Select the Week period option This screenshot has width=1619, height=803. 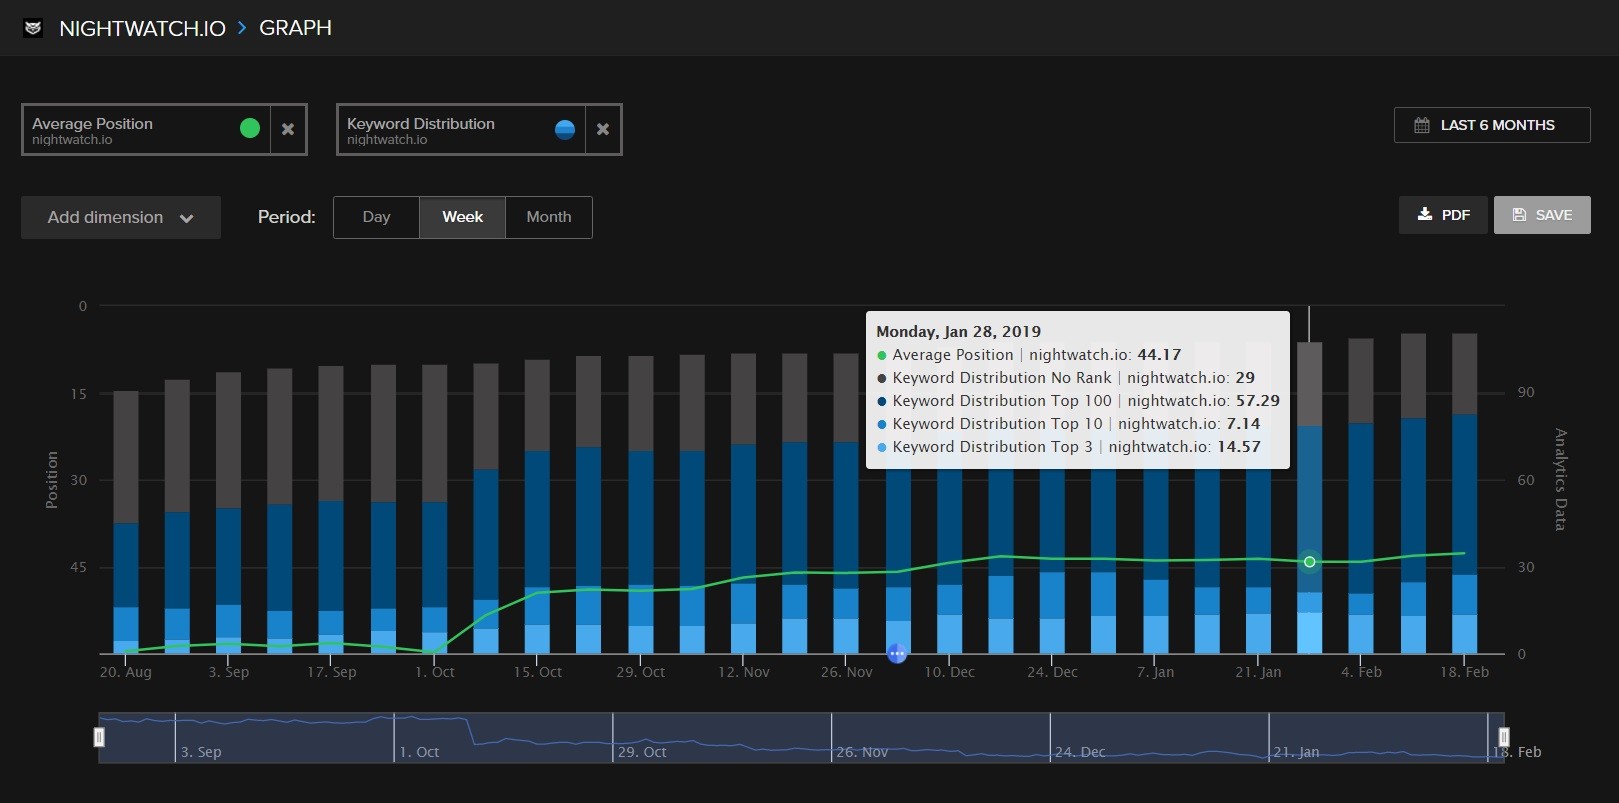(x=462, y=217)
